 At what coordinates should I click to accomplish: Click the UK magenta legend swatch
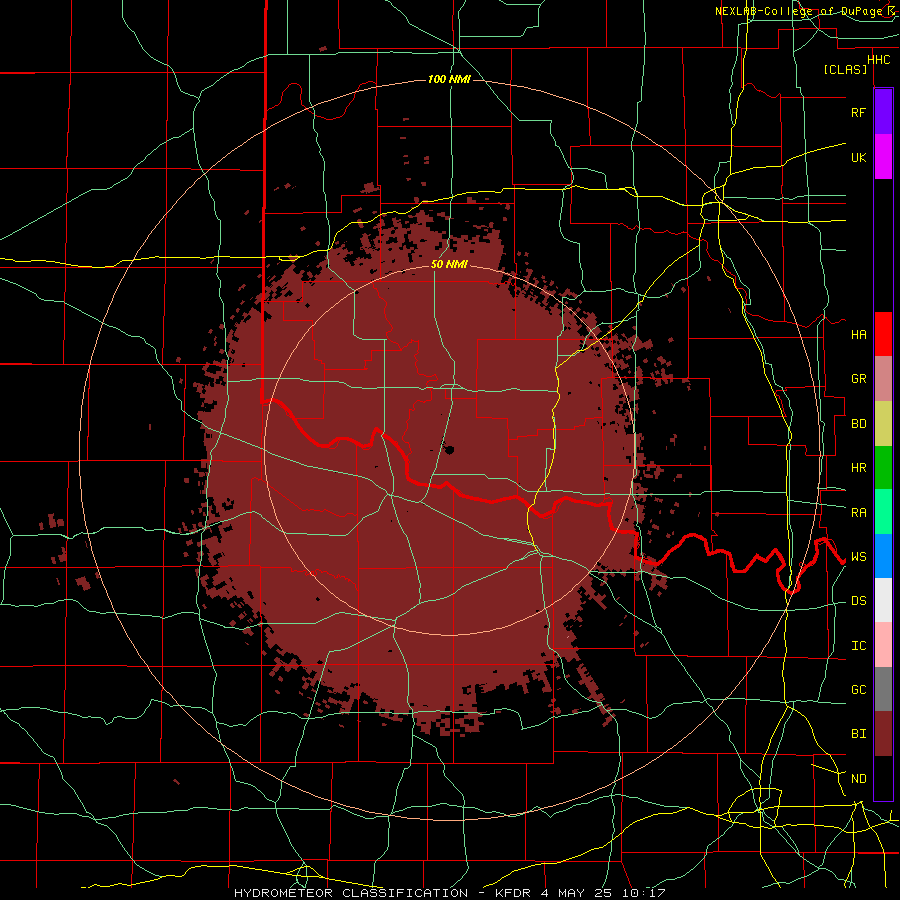pos(883,157)
